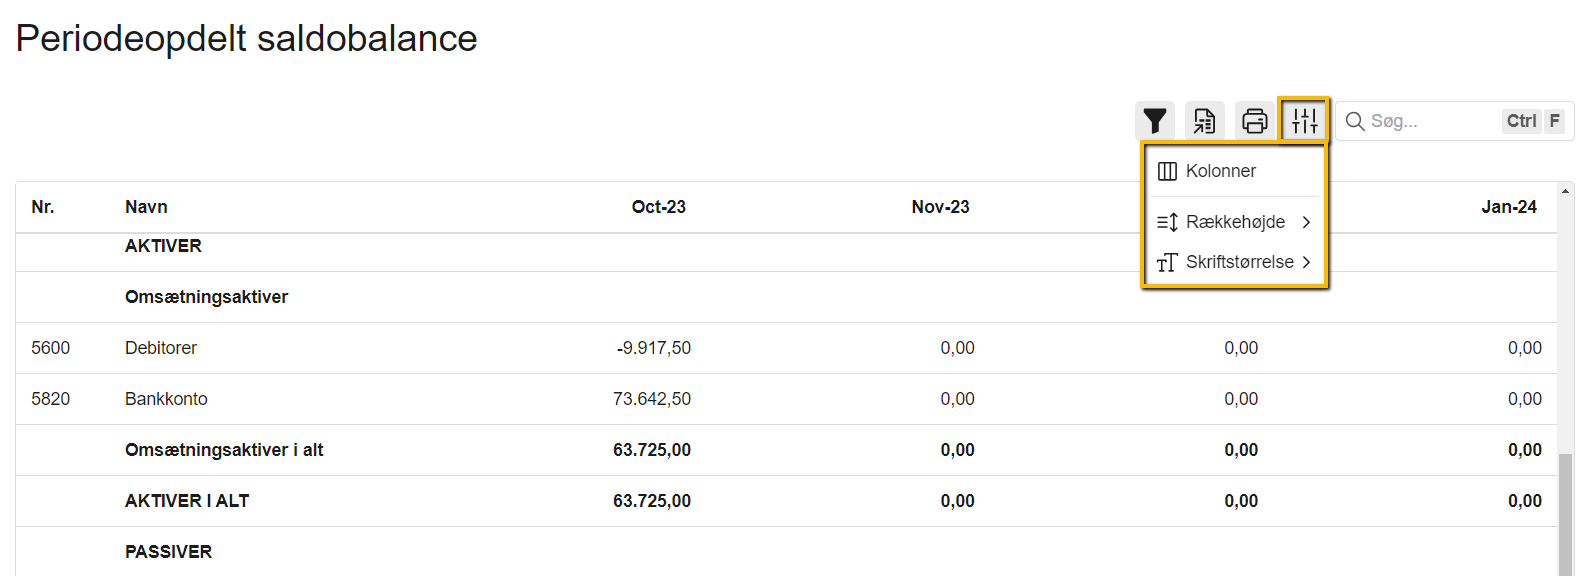Expand the Rækkehøjde submenu arrow
The width and height of the screenshot is (1583, 576).
tap(1306, 222)
